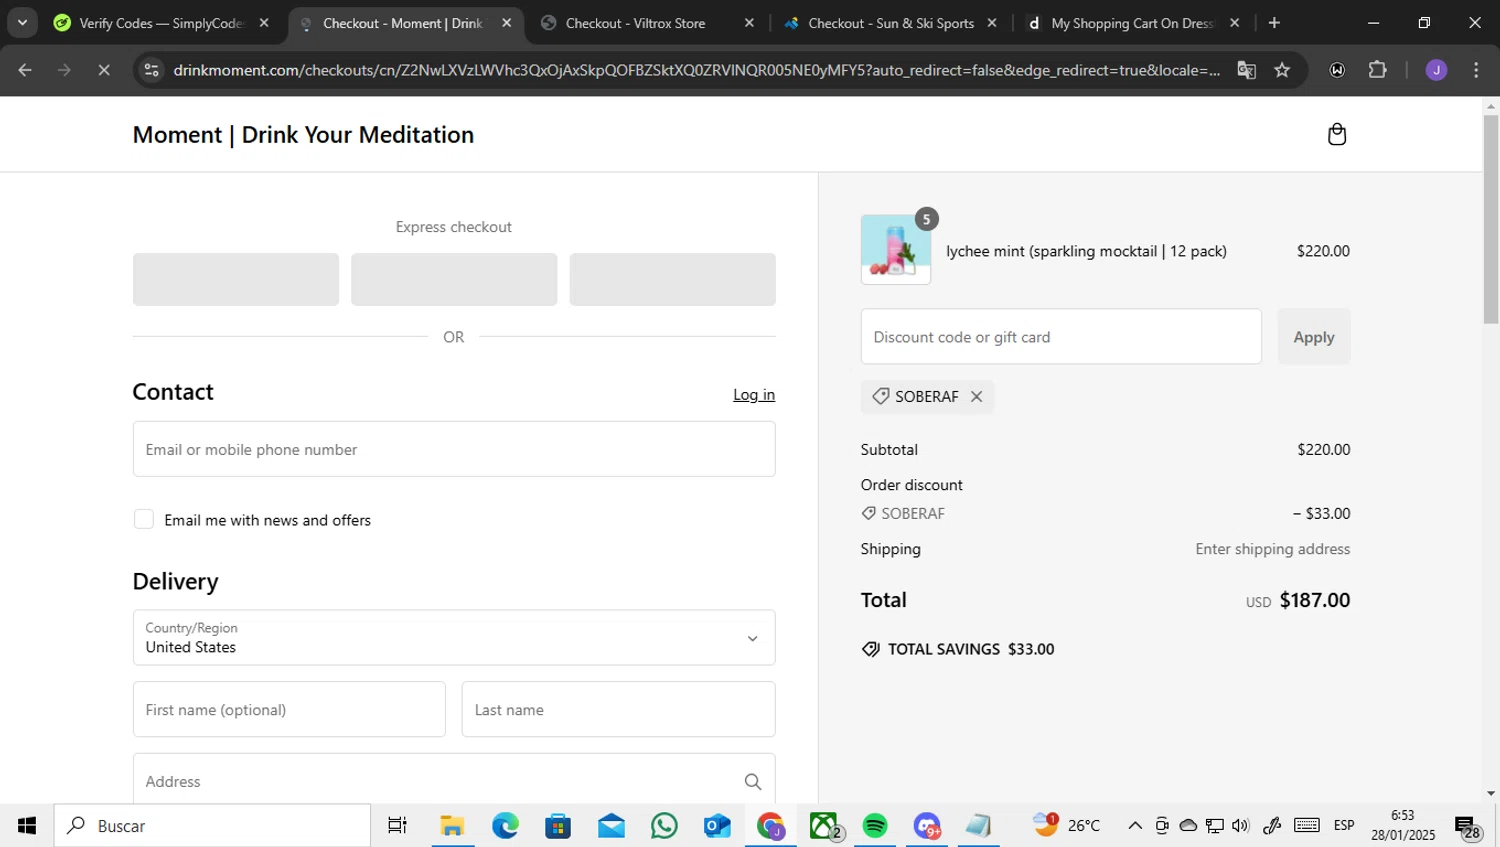Open the tab search dropdown arrow
1500x847 pixels.
22,23
